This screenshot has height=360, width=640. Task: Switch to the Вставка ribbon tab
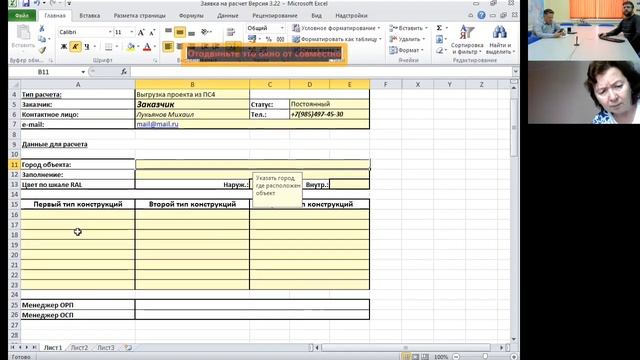pos(89,16)
